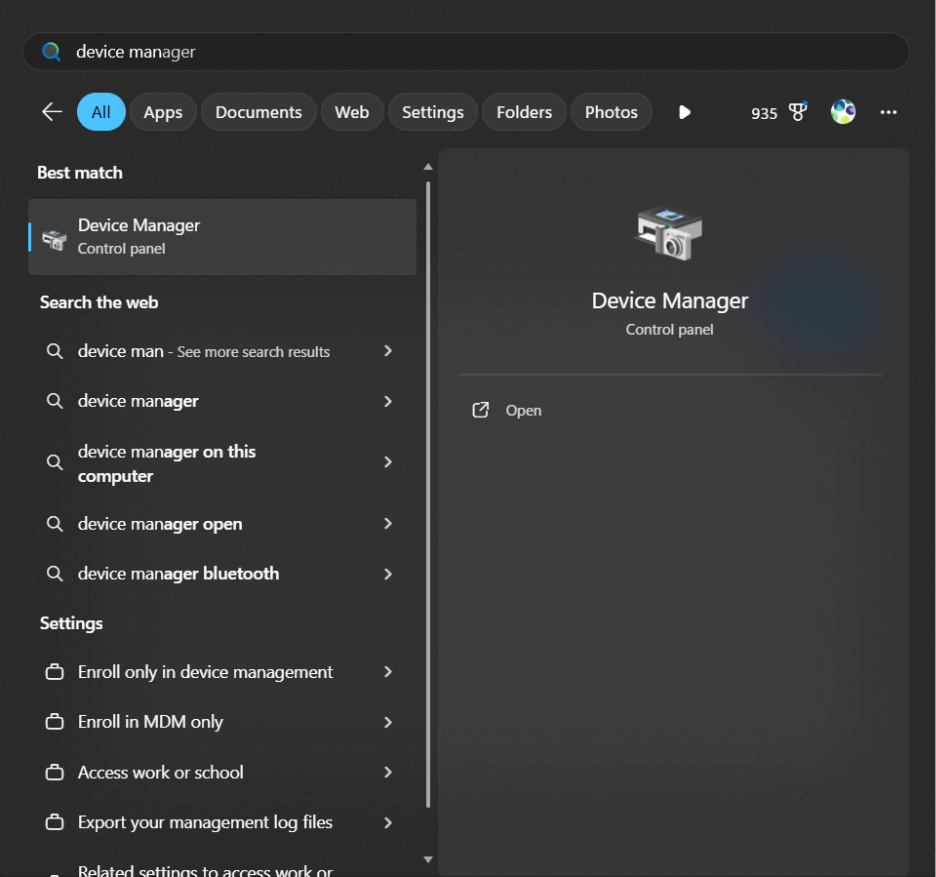Click search icon beside 'device manager open'
This screenshot has height=877, width=936.
point(54,524)
